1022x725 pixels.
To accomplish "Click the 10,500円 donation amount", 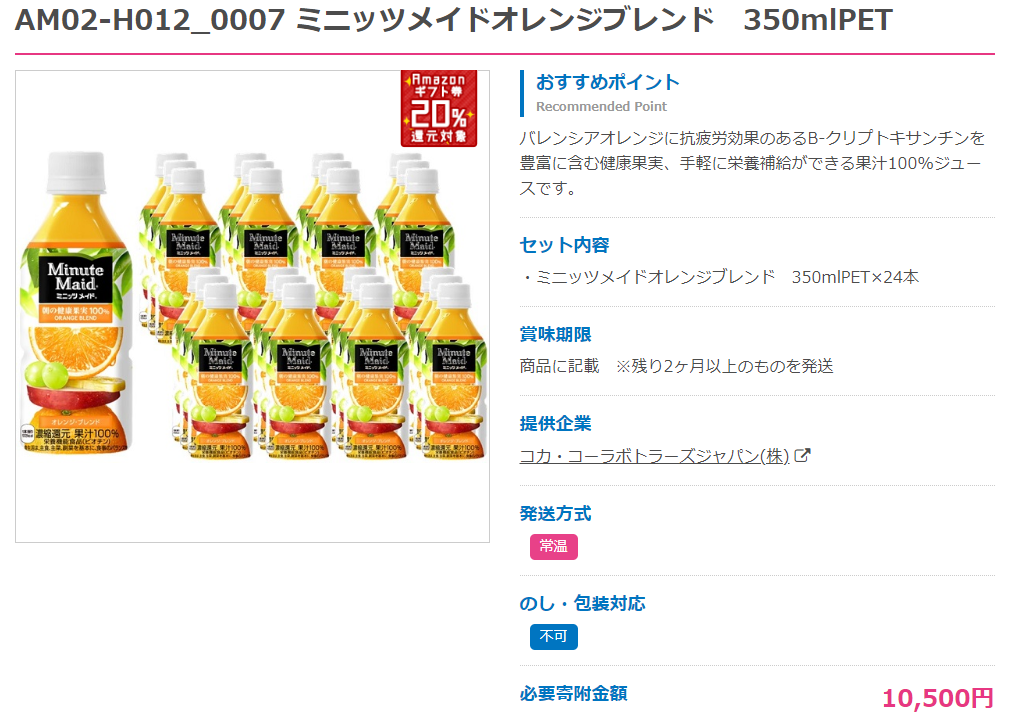I will (938, 698).
